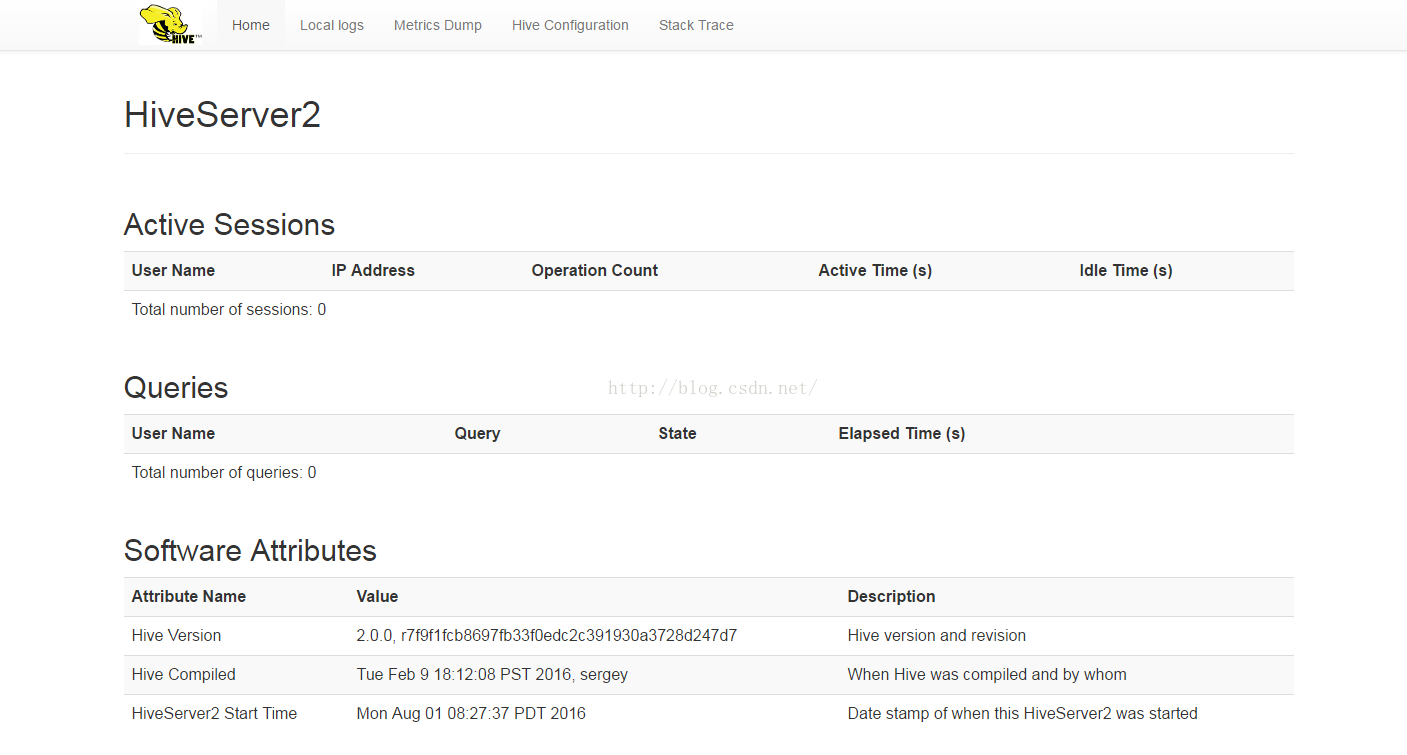Click 'Hive version and revision' description

click(937, 635)
